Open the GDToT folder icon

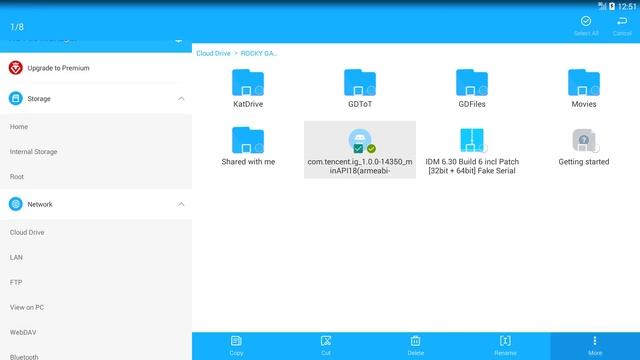click(360, 82)
